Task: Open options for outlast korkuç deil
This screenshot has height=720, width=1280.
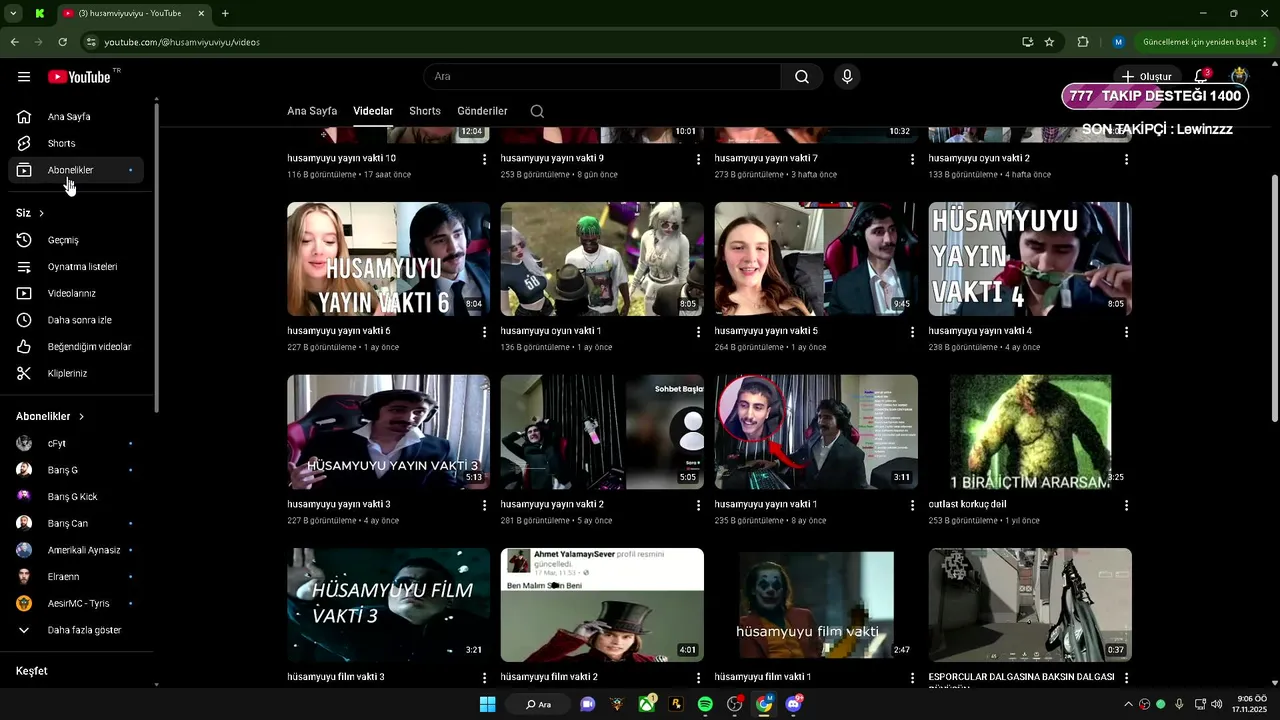Action: 1127,505
